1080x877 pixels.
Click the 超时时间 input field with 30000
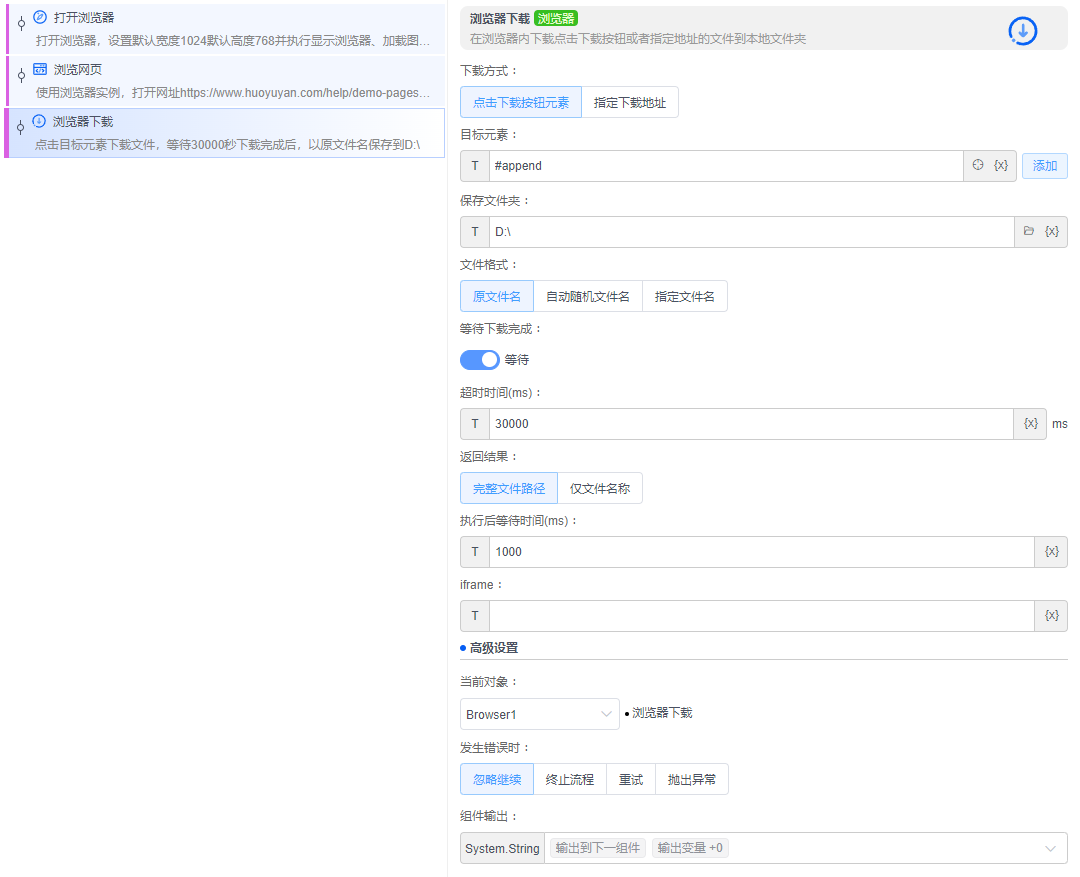coord(750,424)
